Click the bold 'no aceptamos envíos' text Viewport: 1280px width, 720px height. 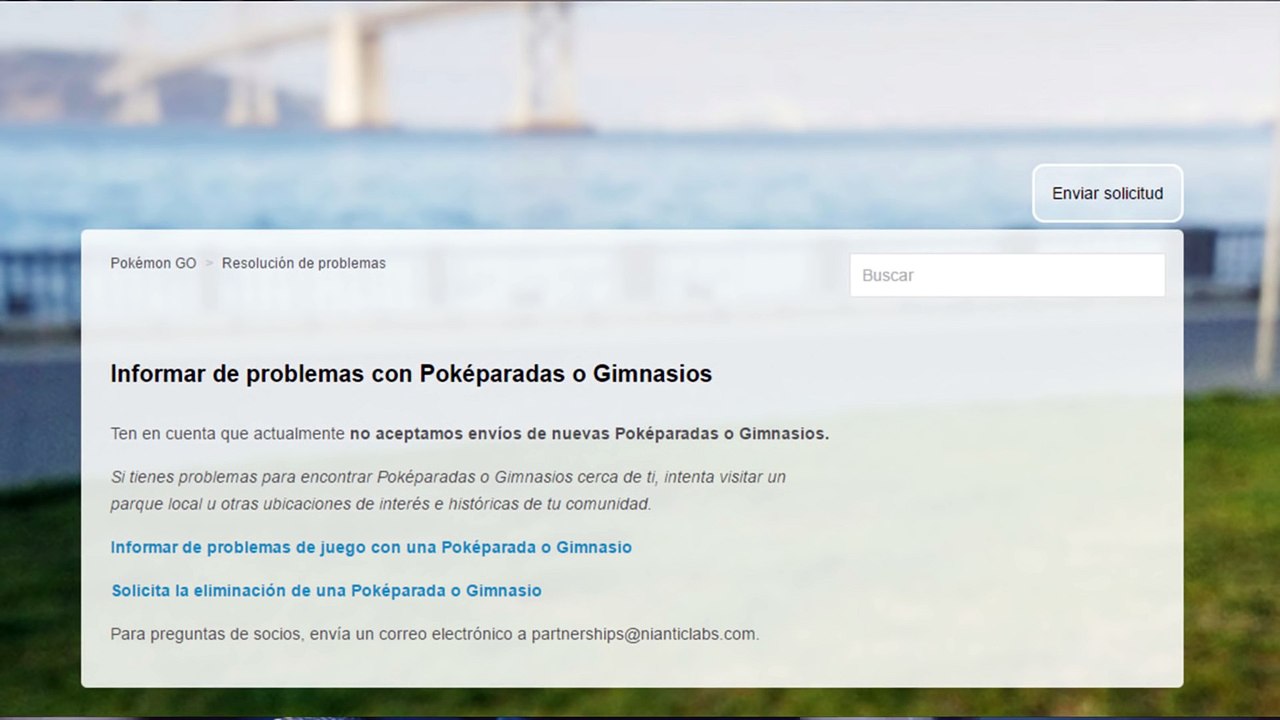coord(589,434)
